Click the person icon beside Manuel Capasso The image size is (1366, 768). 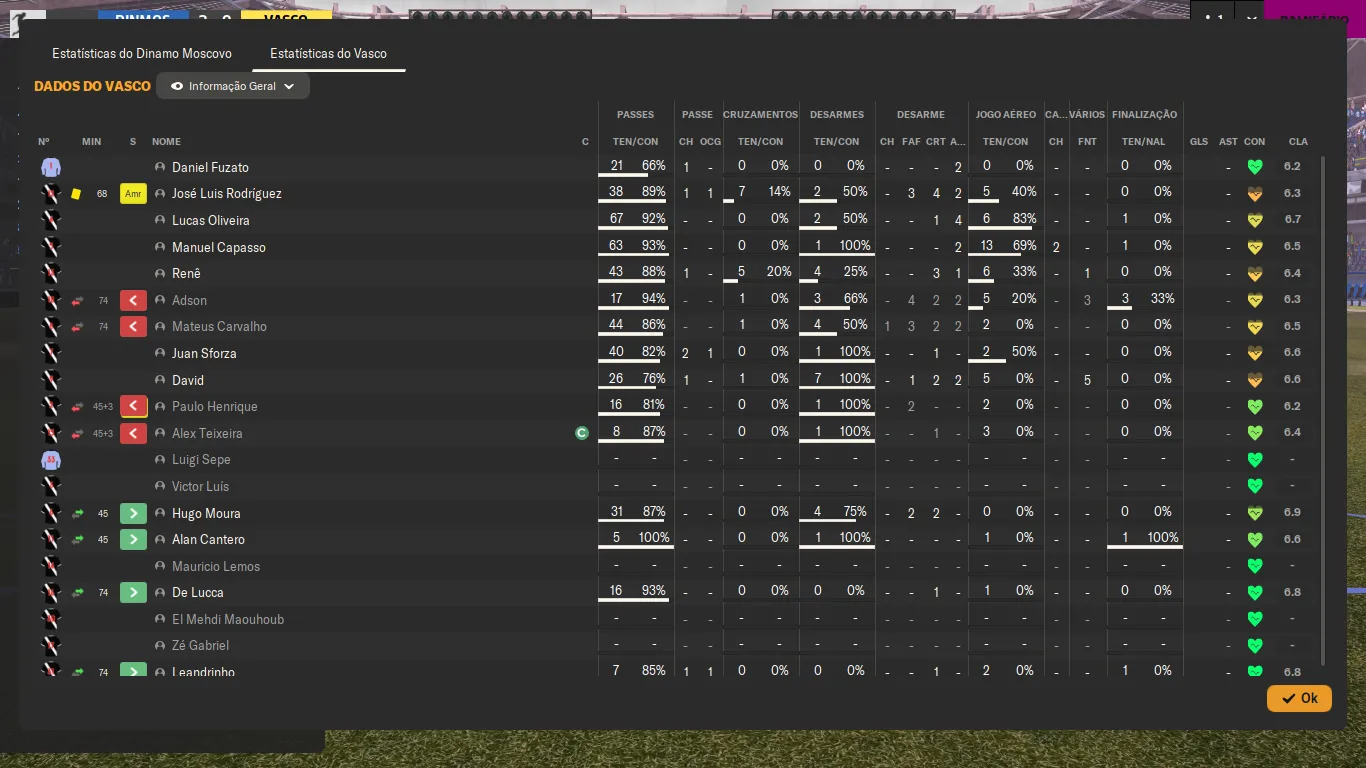[159, 247]
